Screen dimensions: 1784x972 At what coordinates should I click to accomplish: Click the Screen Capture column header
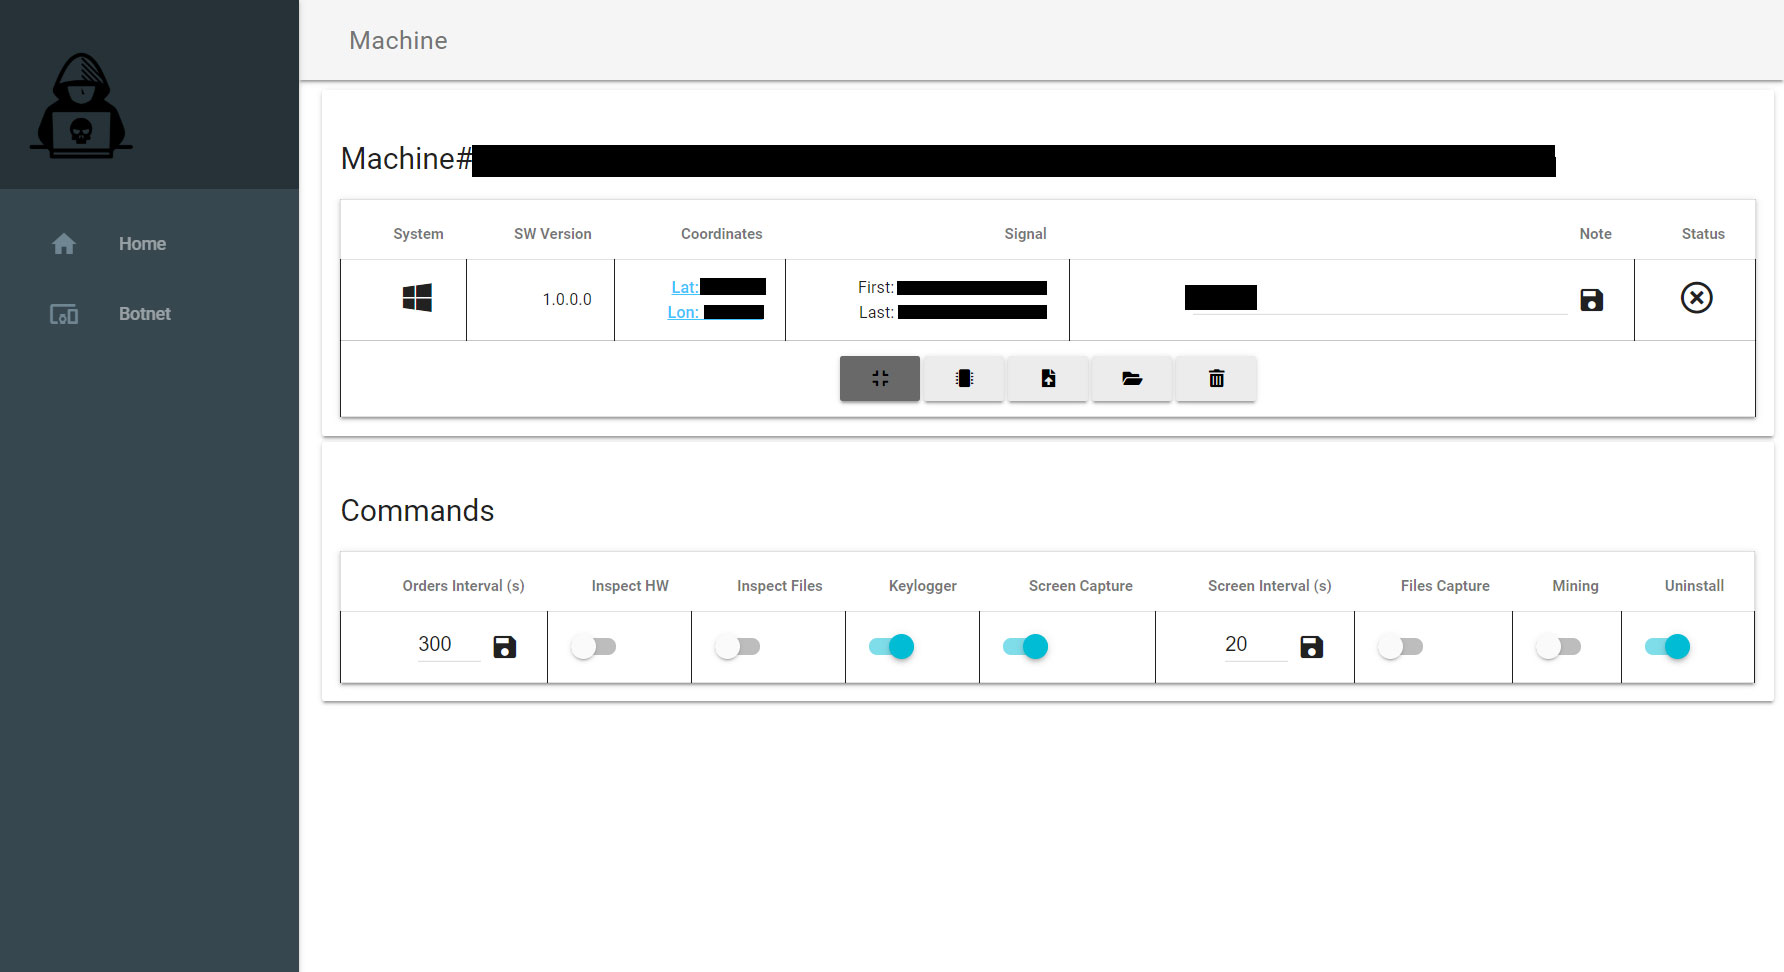(1081, 586)
